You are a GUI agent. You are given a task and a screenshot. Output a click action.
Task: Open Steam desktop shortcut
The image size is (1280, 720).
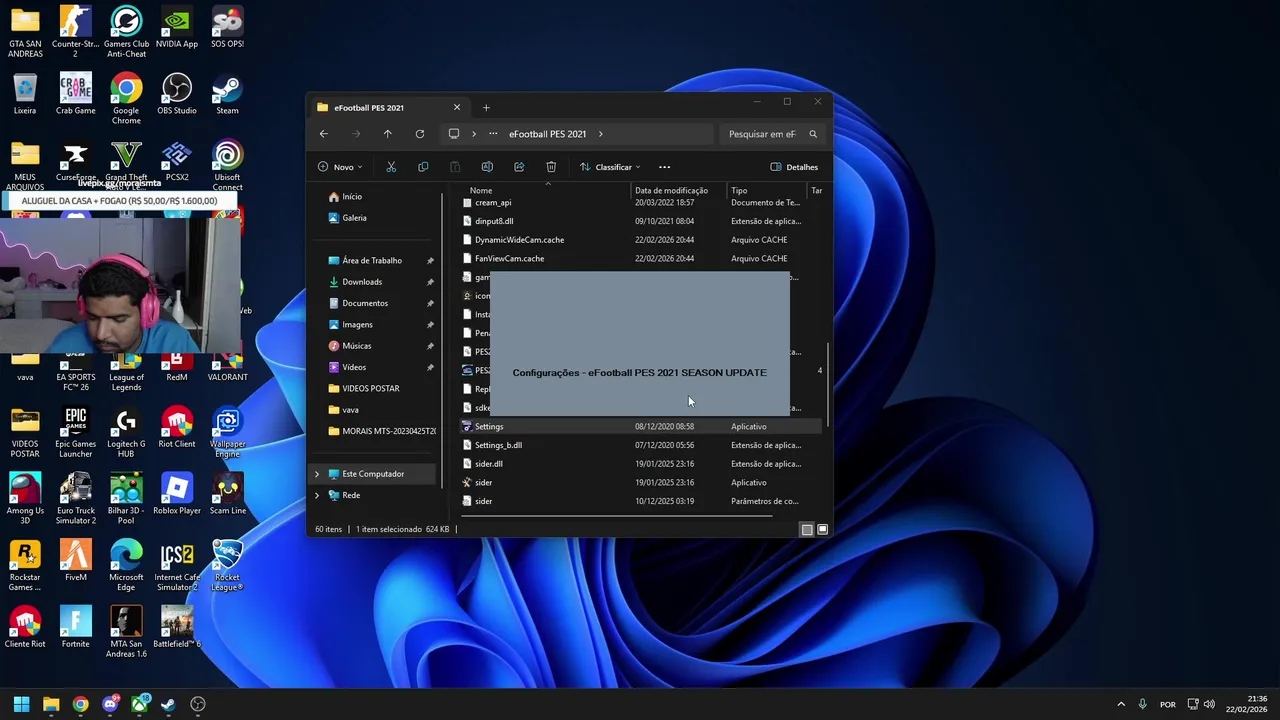(227, 94)
